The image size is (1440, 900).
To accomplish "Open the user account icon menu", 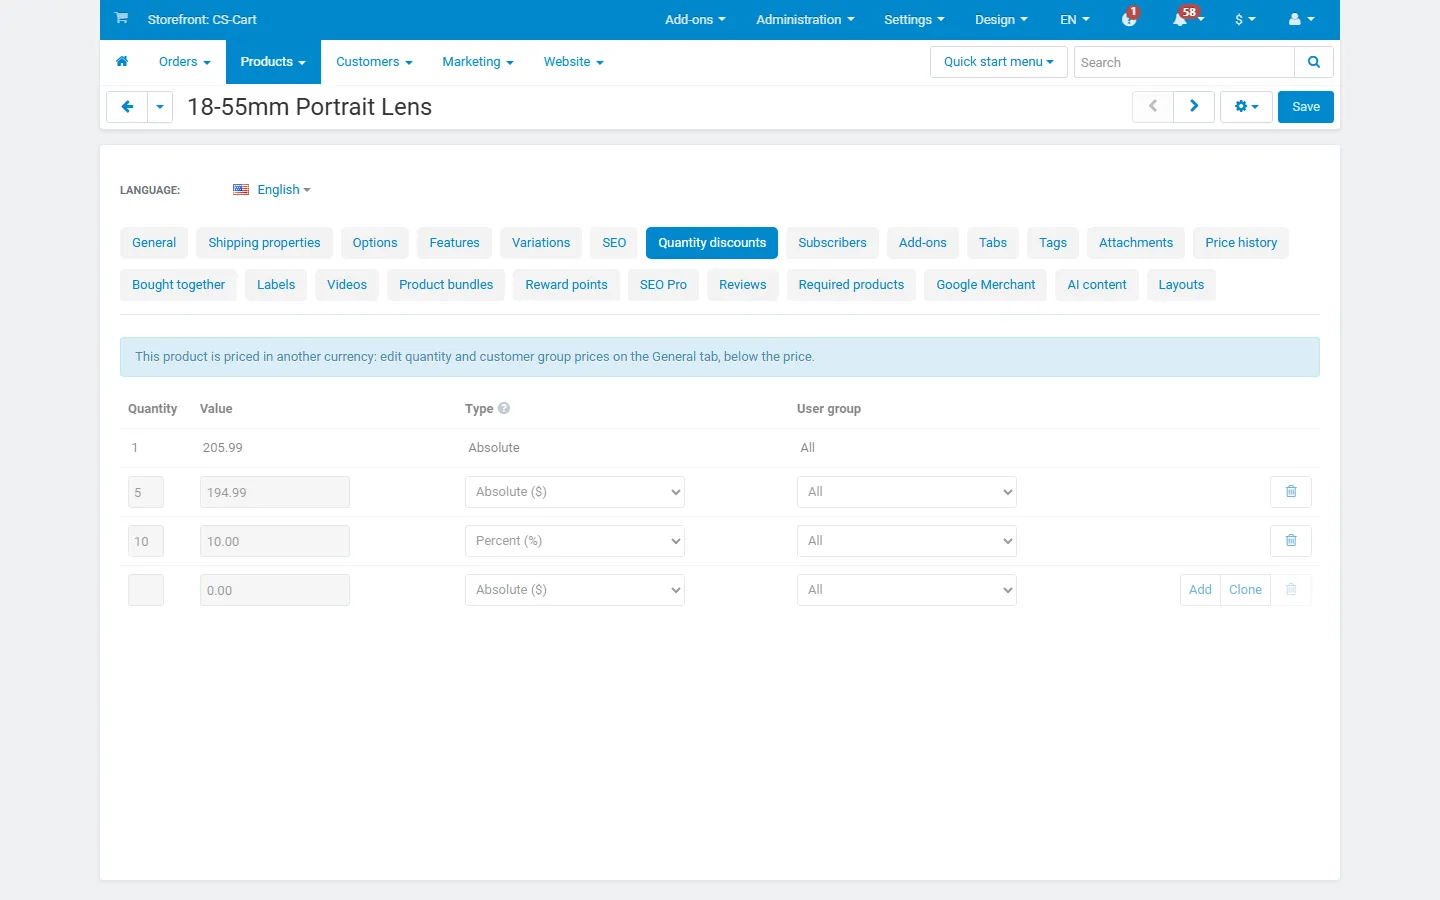I will coord(1301,19).
